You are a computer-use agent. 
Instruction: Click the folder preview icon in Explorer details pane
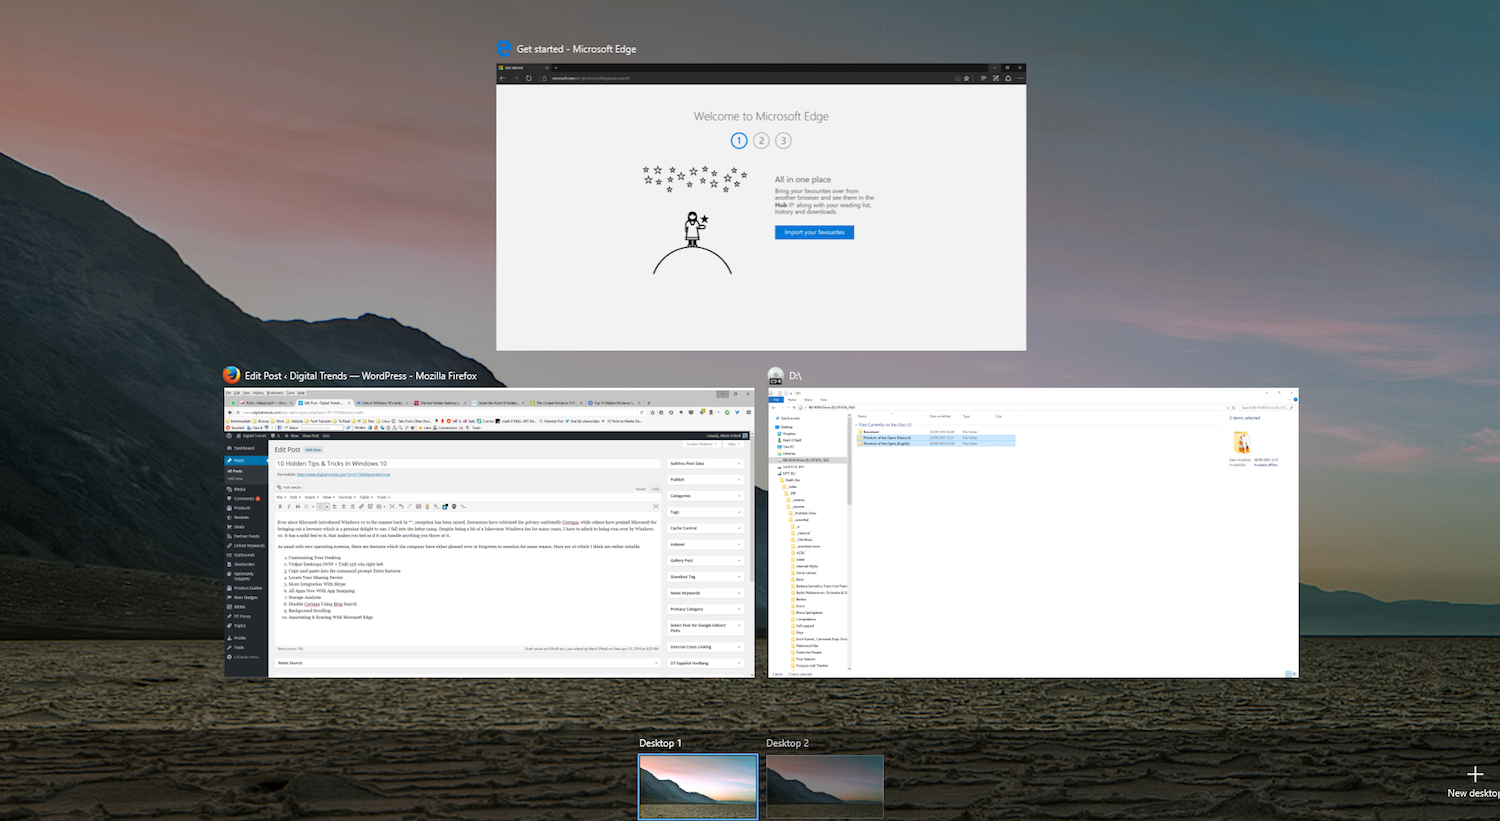pos(1242,443)
